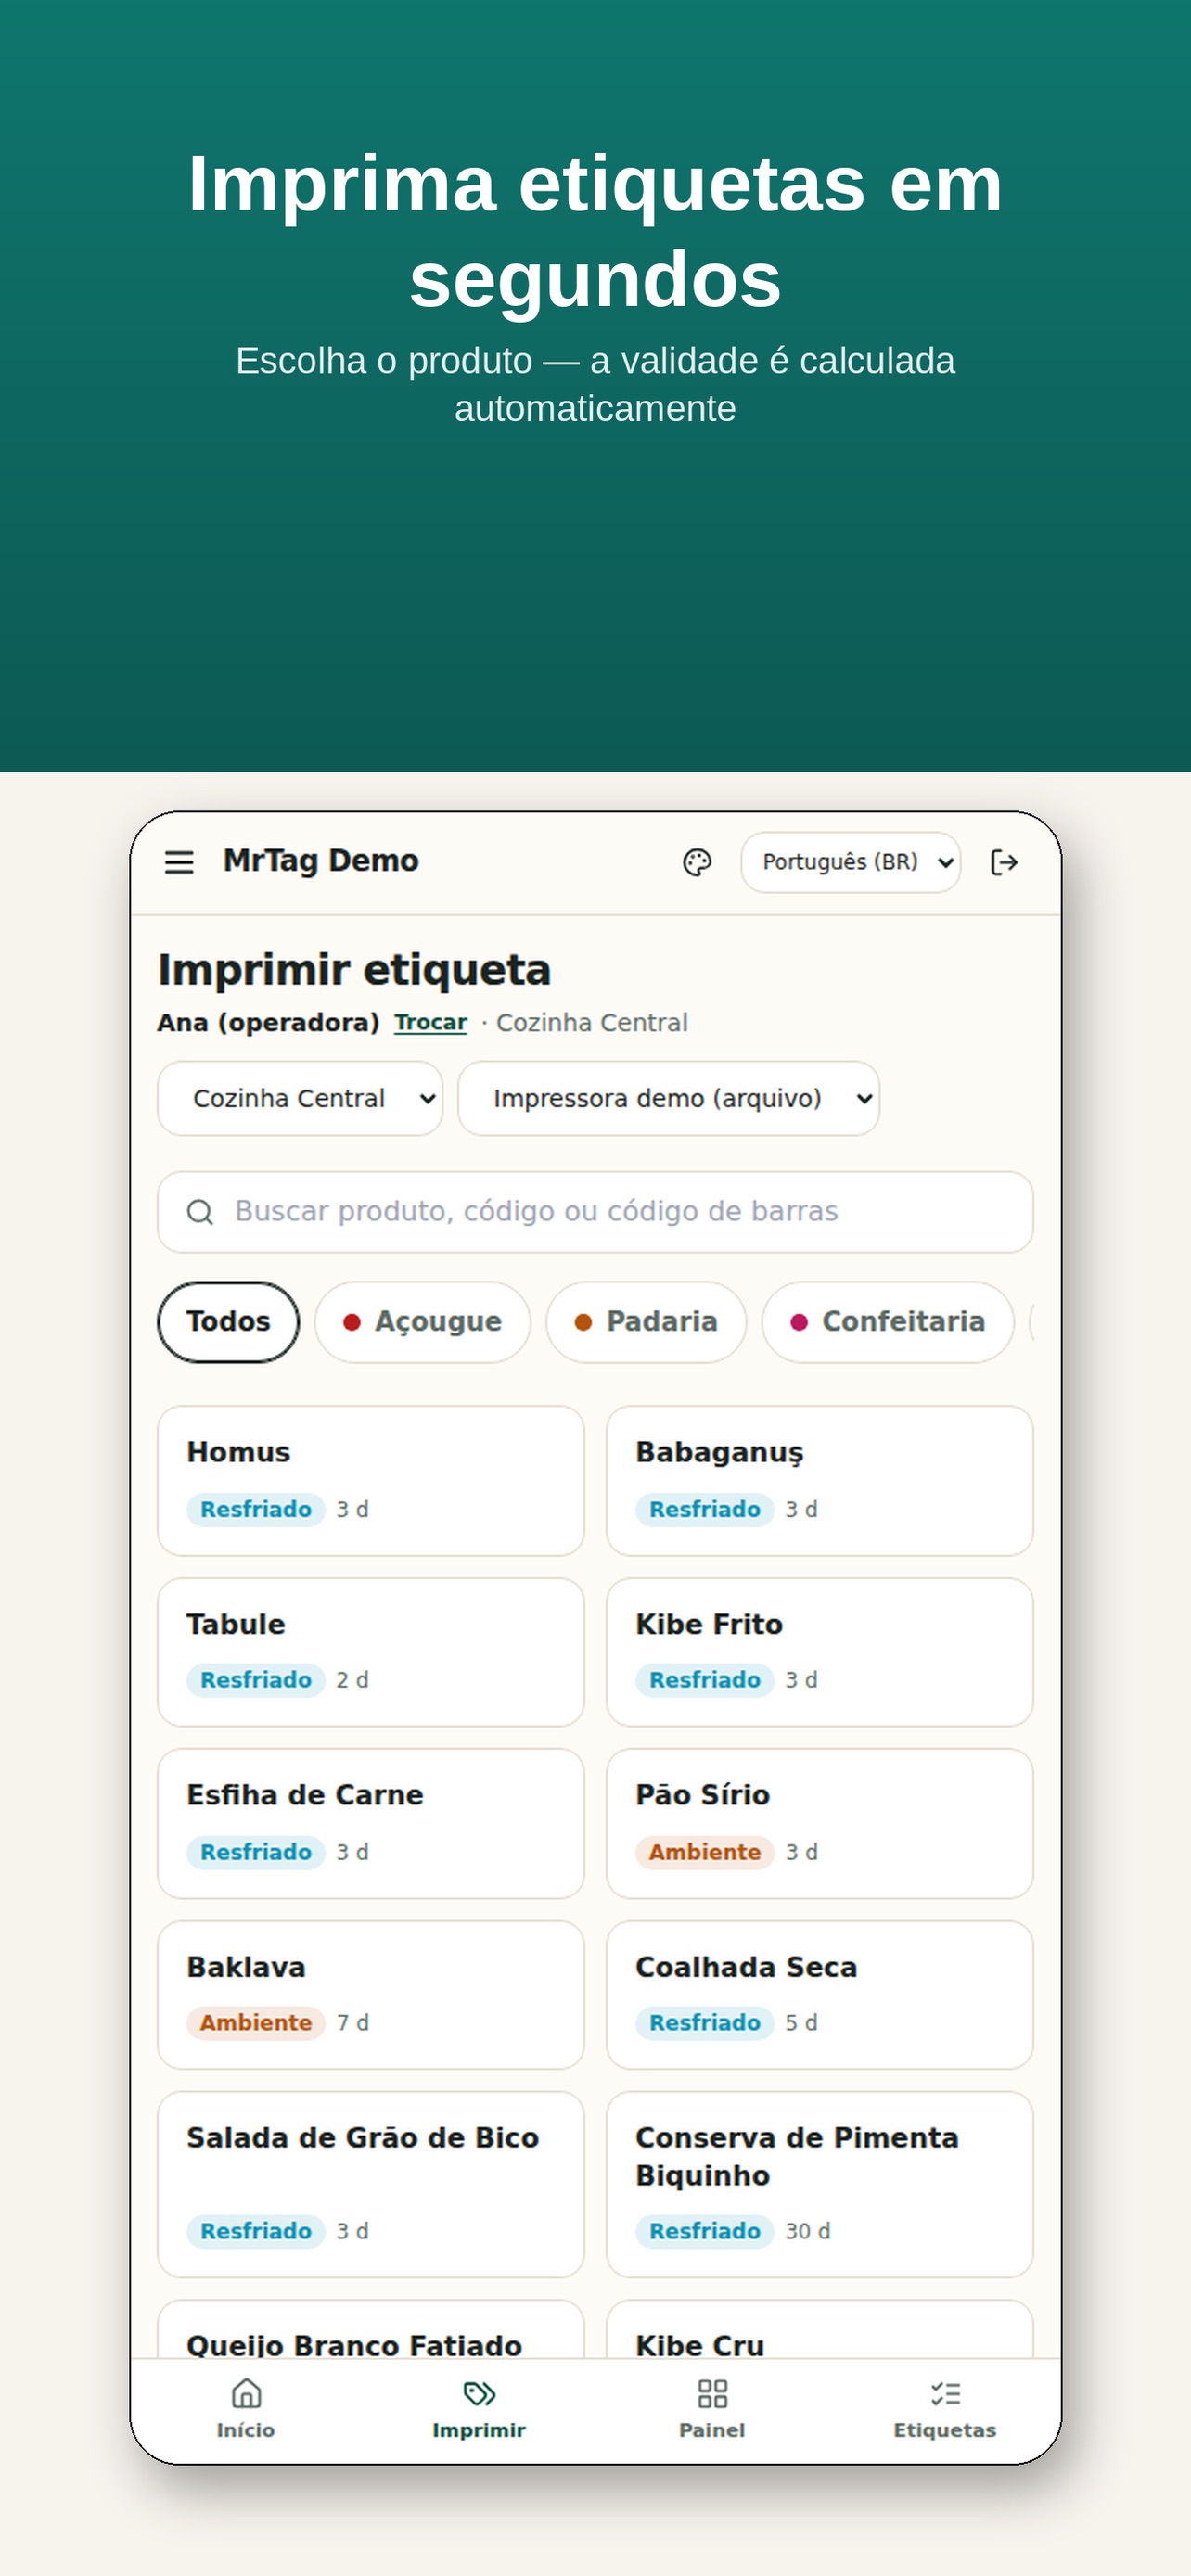Viewport: 1191px width, 2576px height.
Task: Select the Confeitaria category filter
Action: tap(888, 1322)
